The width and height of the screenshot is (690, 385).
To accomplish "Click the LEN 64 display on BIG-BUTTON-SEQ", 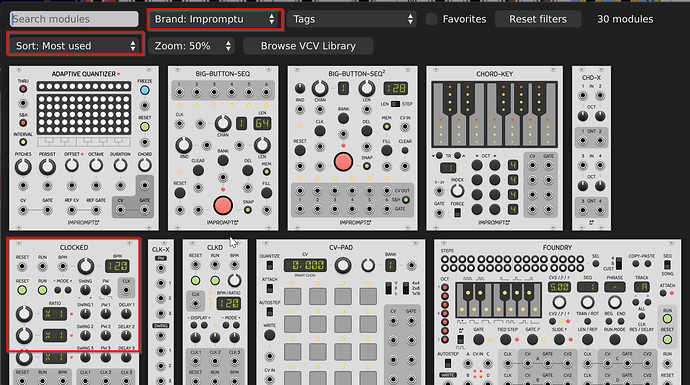I will click(262, 123).
